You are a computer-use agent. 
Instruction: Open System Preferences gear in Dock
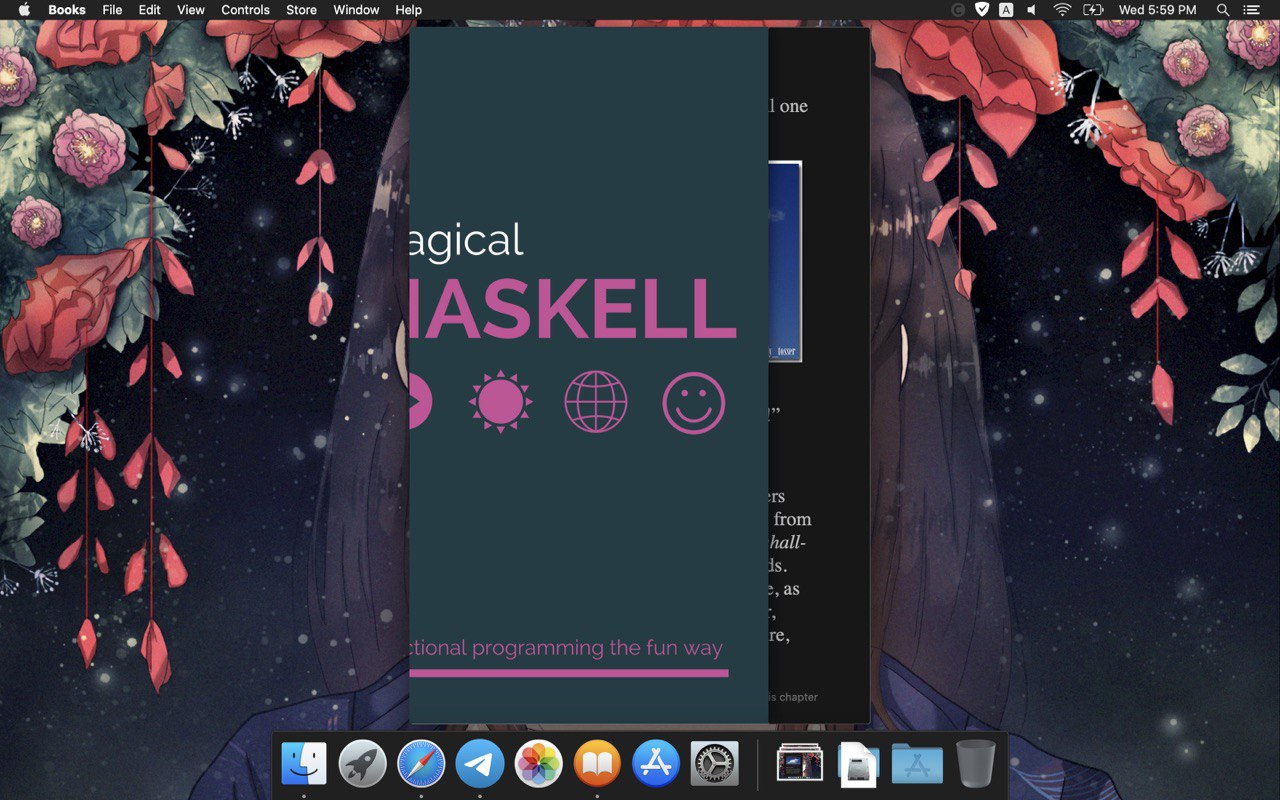coord(715,764)
